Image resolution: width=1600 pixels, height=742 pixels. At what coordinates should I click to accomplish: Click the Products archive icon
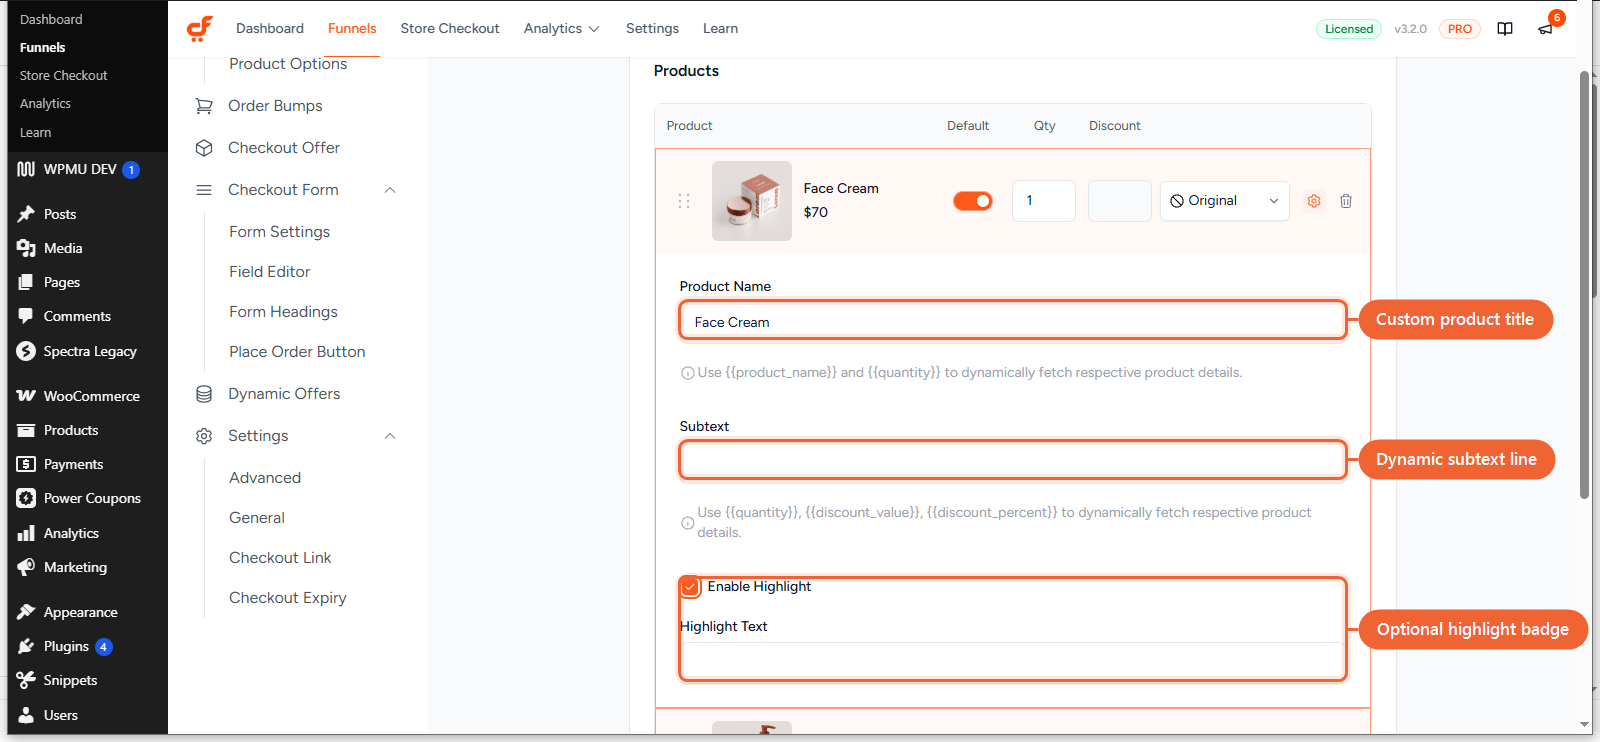click(x=26, y=430)
